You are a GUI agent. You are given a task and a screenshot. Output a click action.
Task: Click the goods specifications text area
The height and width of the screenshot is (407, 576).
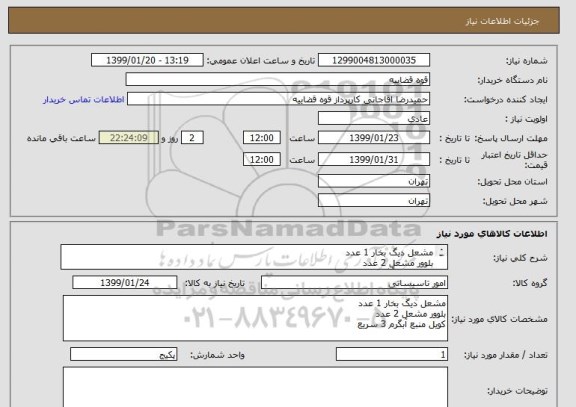point(255,318)
